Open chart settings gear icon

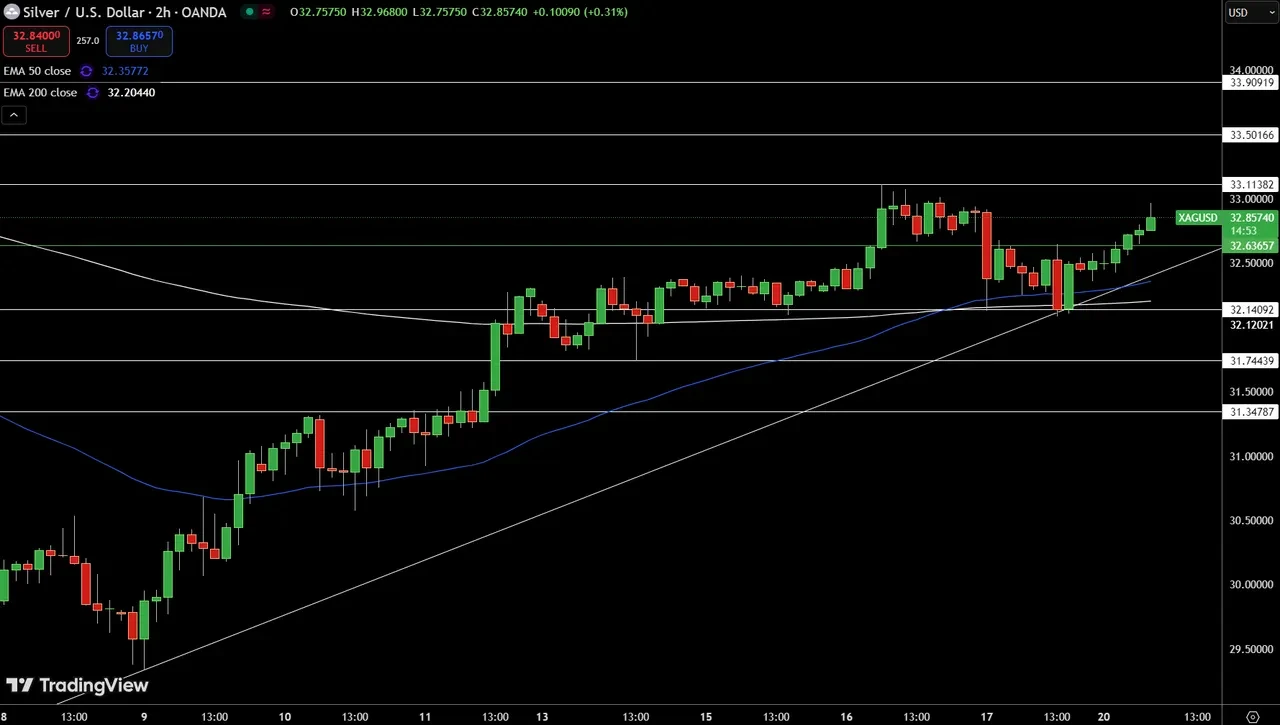(1252, 716)
